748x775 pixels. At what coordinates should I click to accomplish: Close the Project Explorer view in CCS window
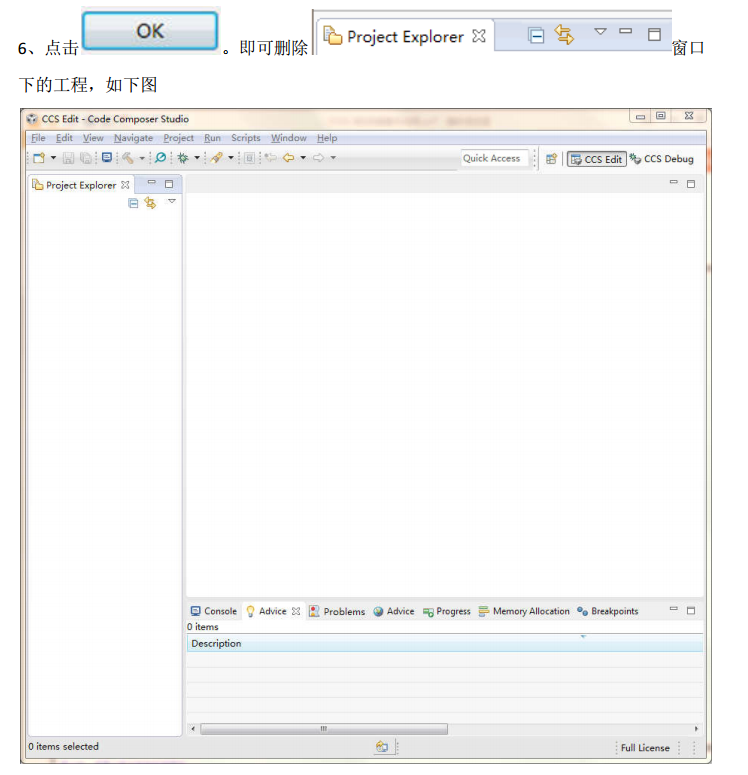(x=126, y=185)
